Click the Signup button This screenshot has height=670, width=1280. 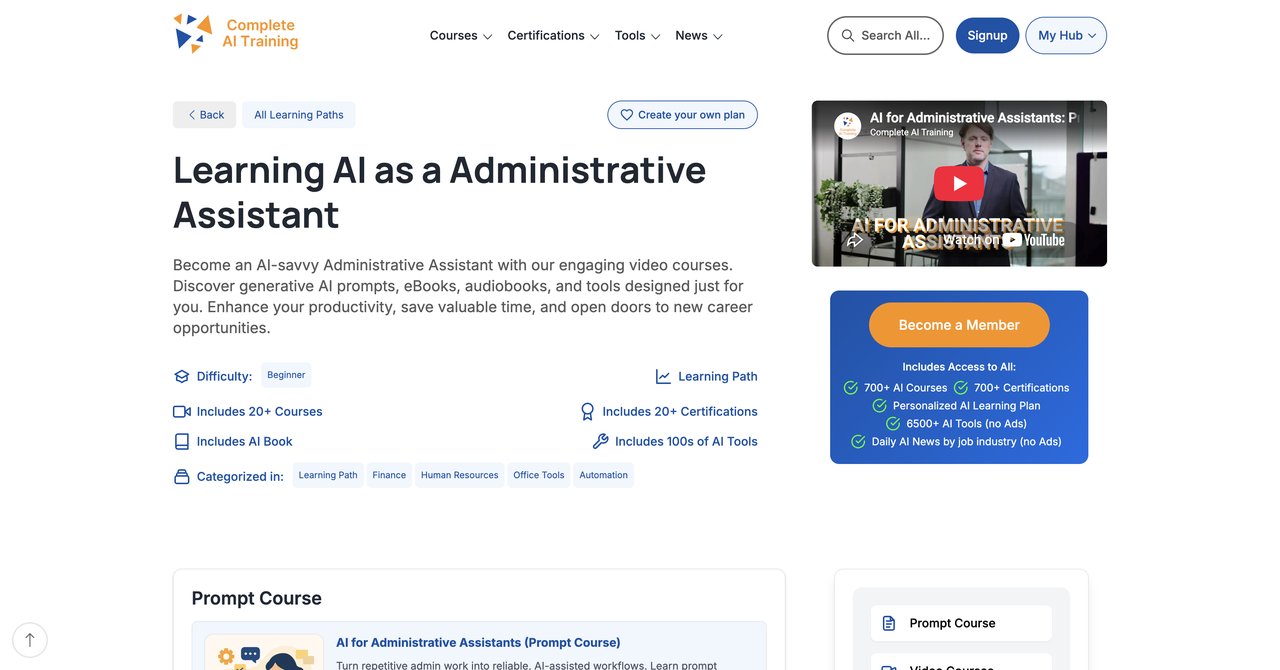(x=987, y=35)
